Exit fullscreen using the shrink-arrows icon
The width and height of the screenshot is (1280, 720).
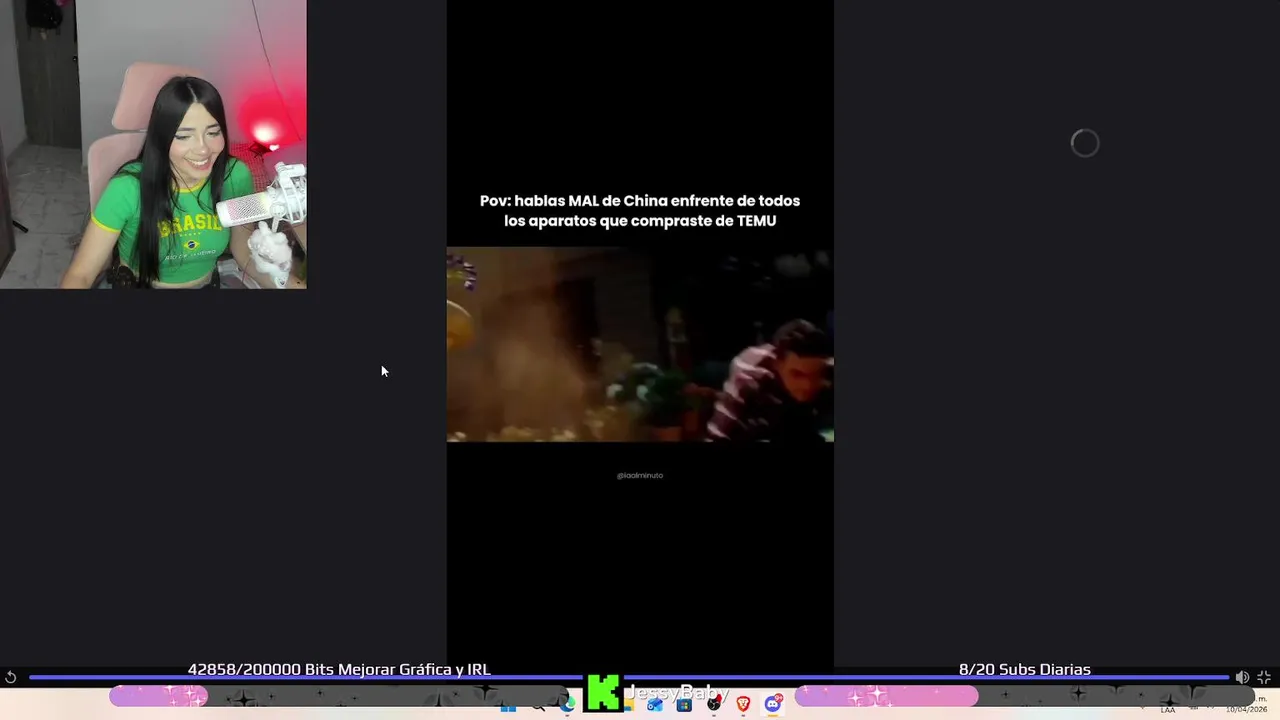click(1264, 677)
